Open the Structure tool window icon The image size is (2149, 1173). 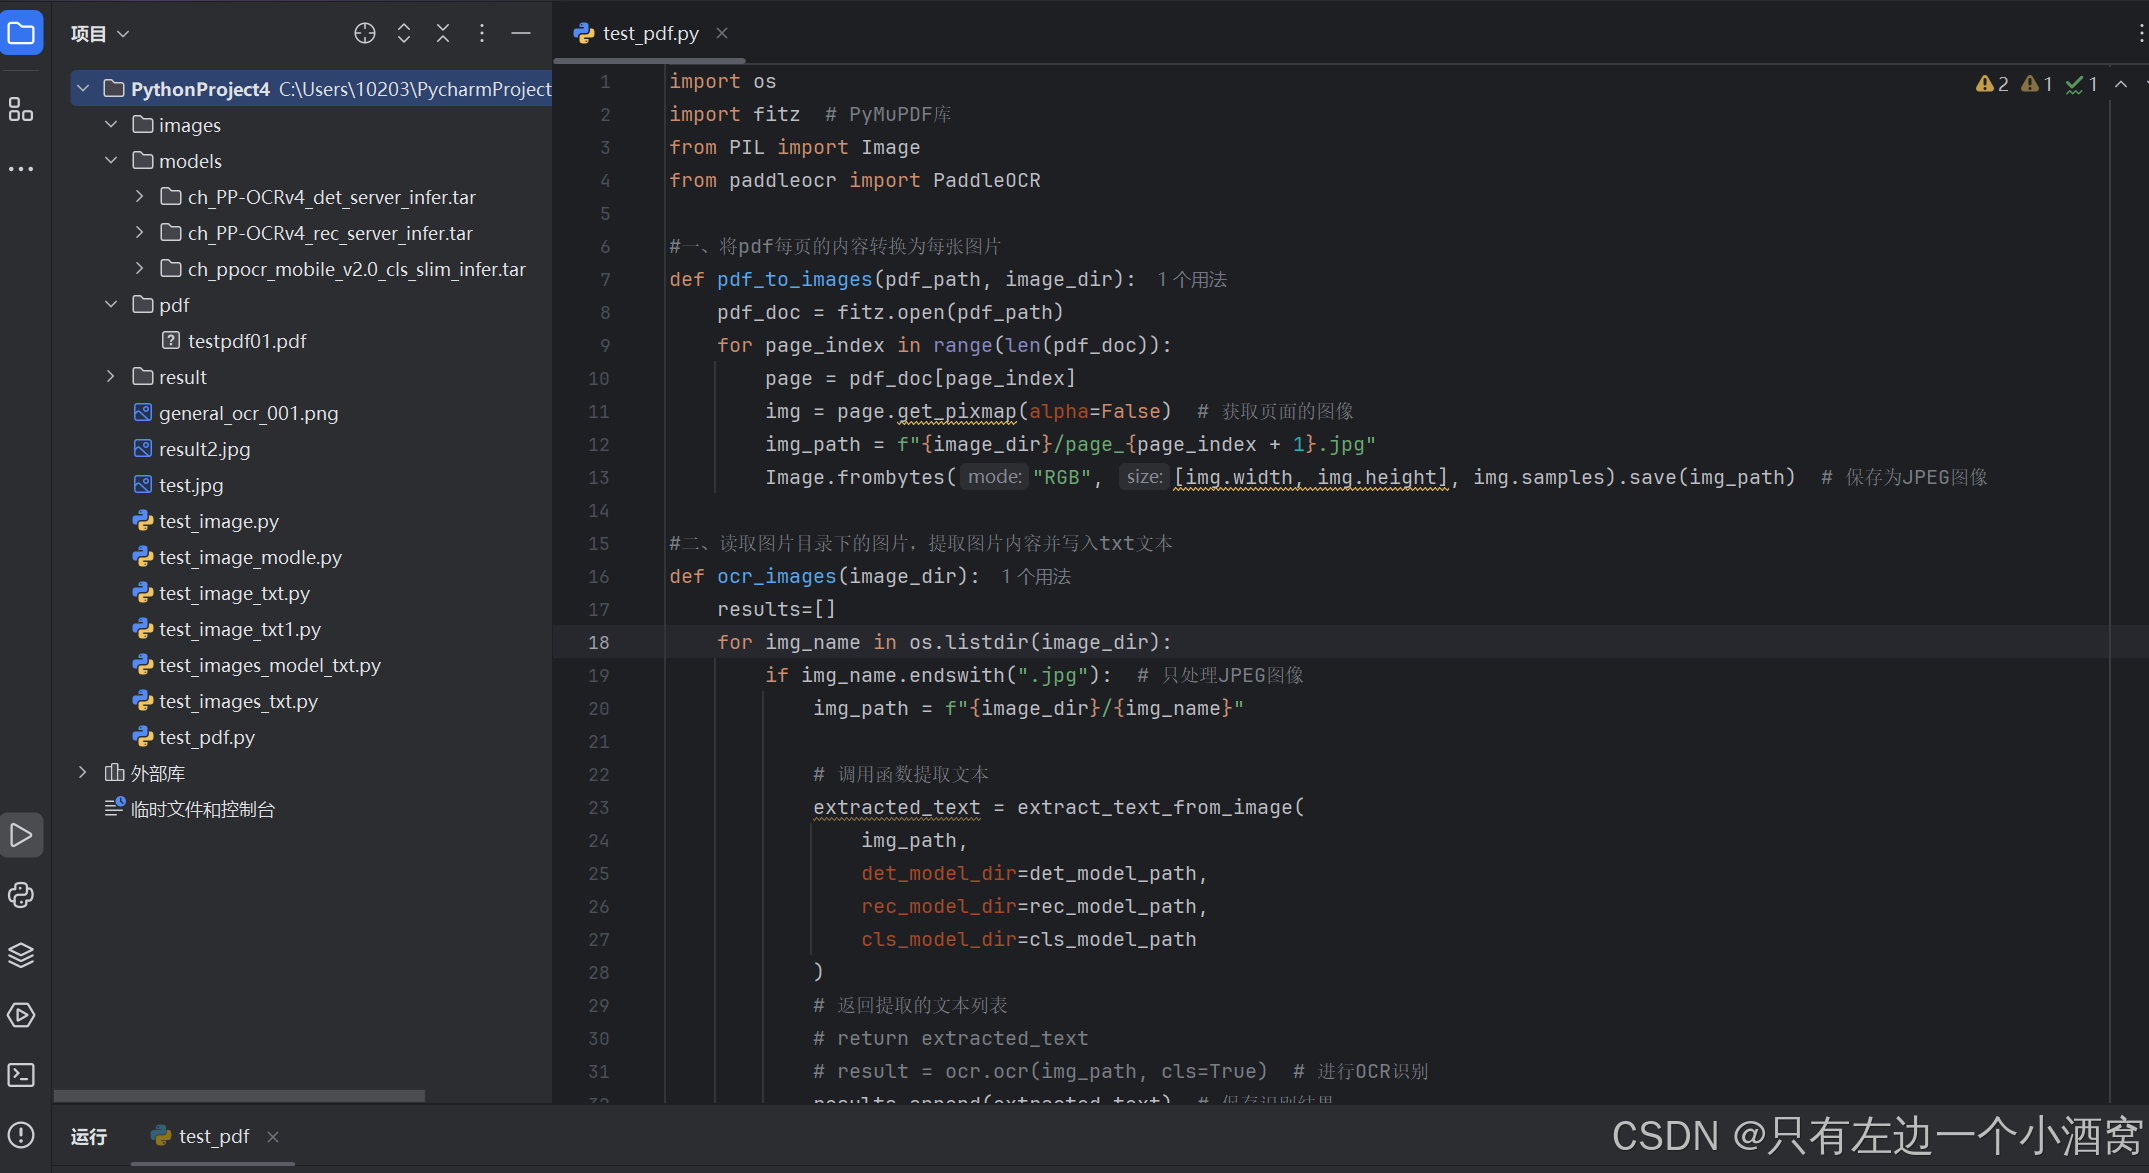(21, 109)
